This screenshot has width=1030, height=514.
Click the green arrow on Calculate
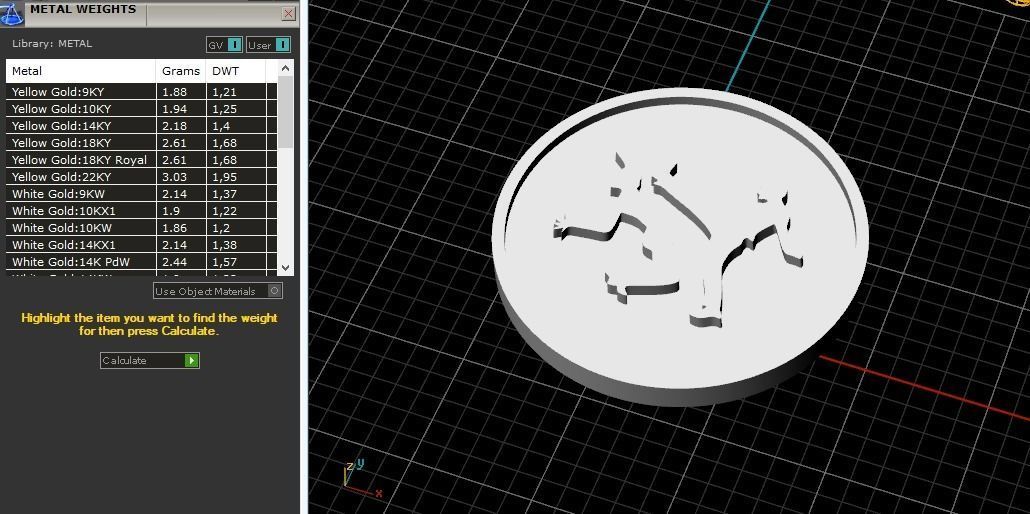191,360
